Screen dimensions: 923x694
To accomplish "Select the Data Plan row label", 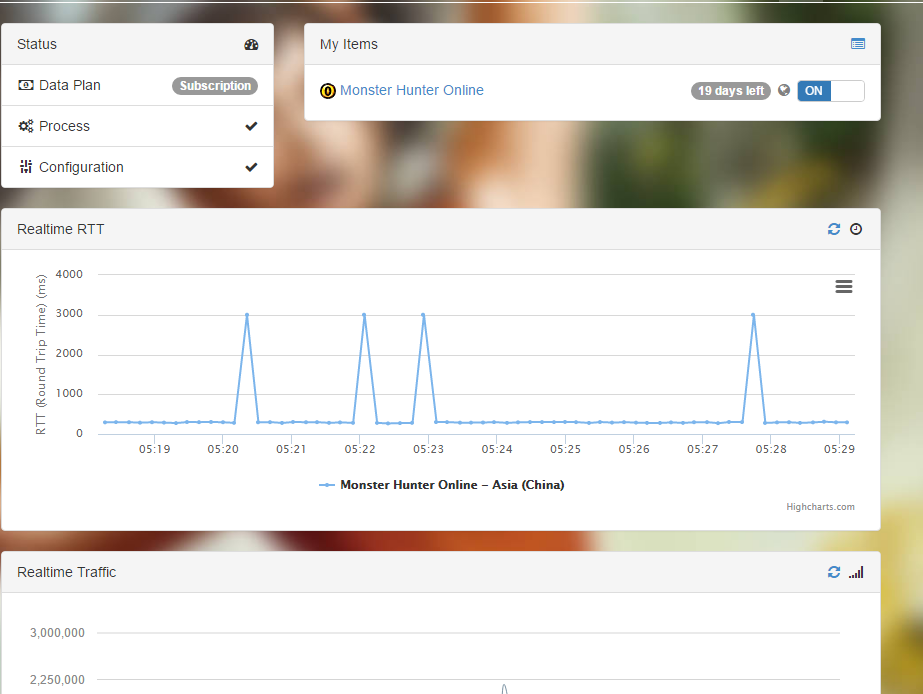I will click(69, 85).
